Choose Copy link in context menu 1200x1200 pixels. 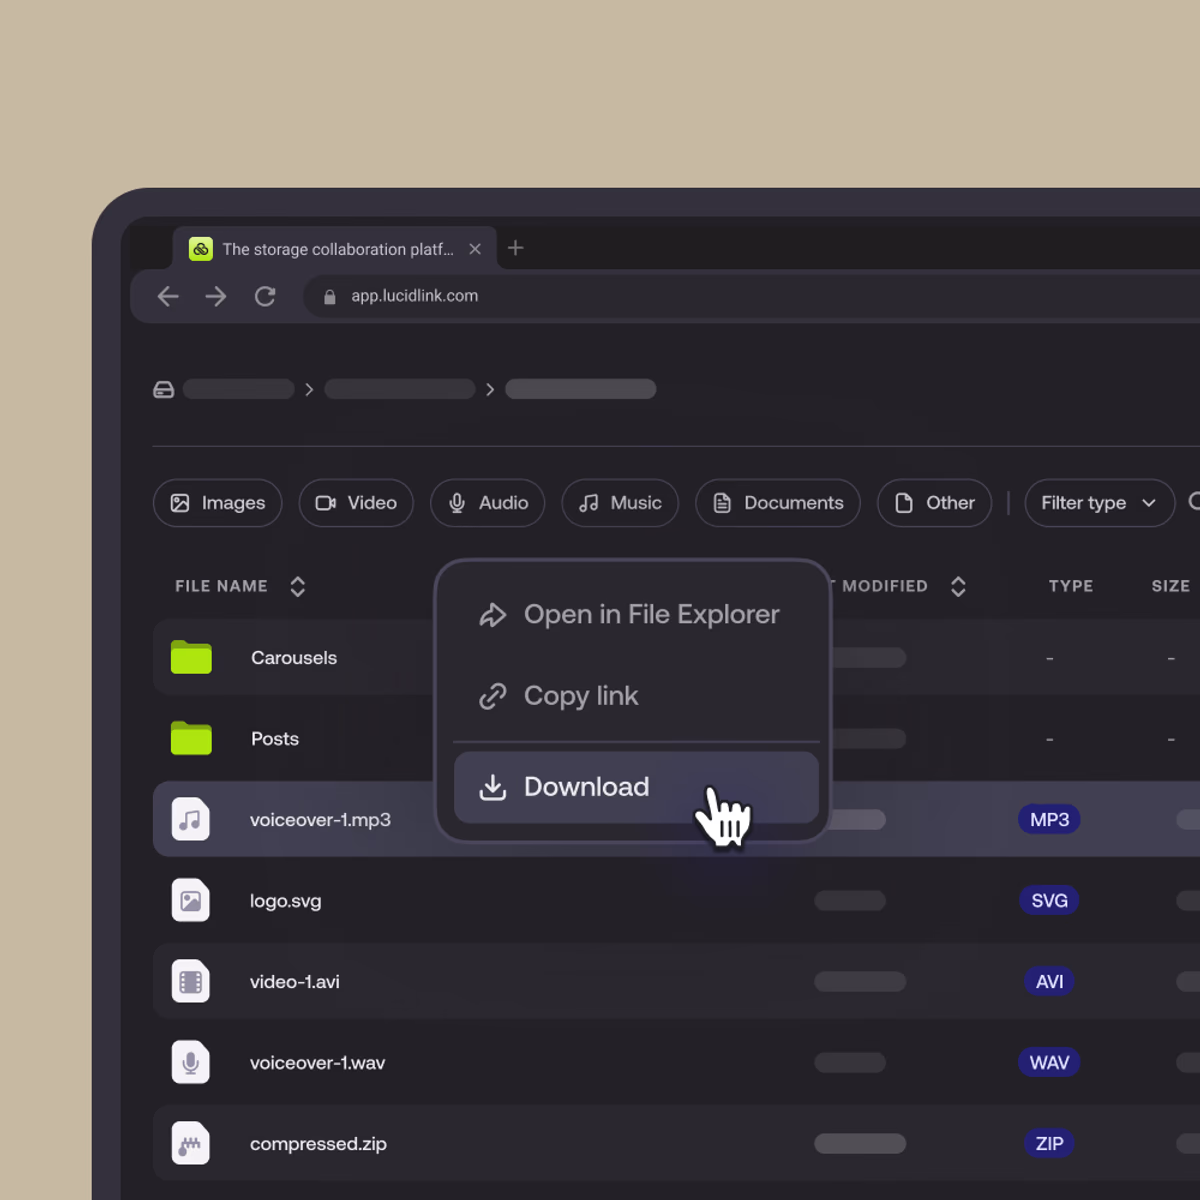point(581,696)
